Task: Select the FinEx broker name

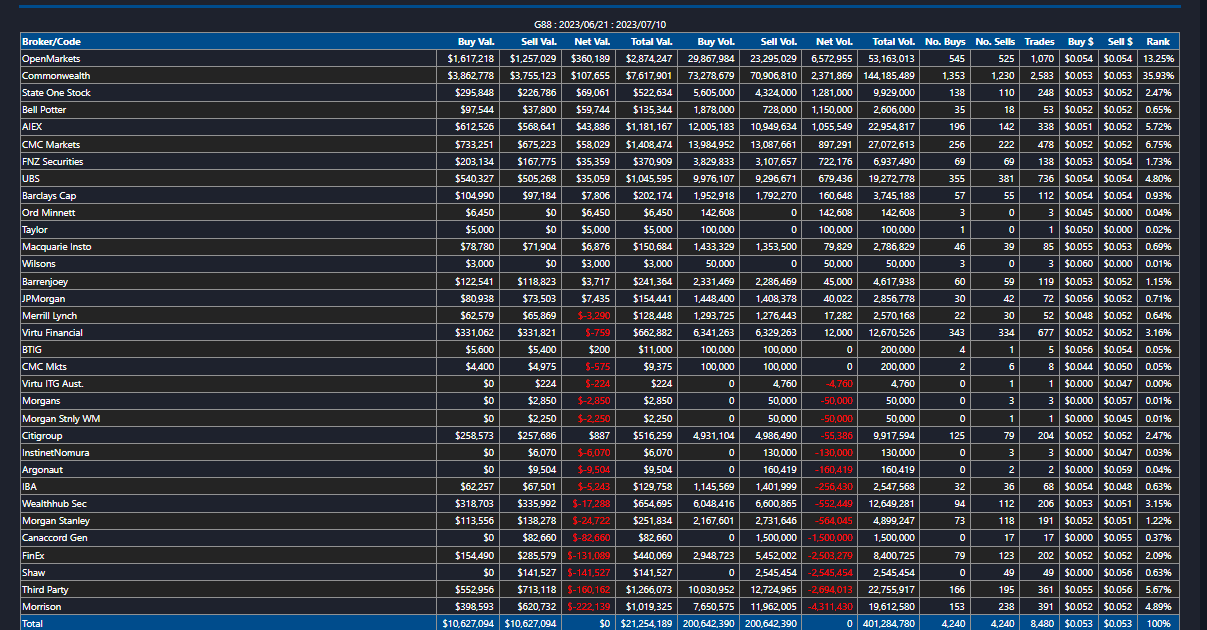Action: coord(34,555)
